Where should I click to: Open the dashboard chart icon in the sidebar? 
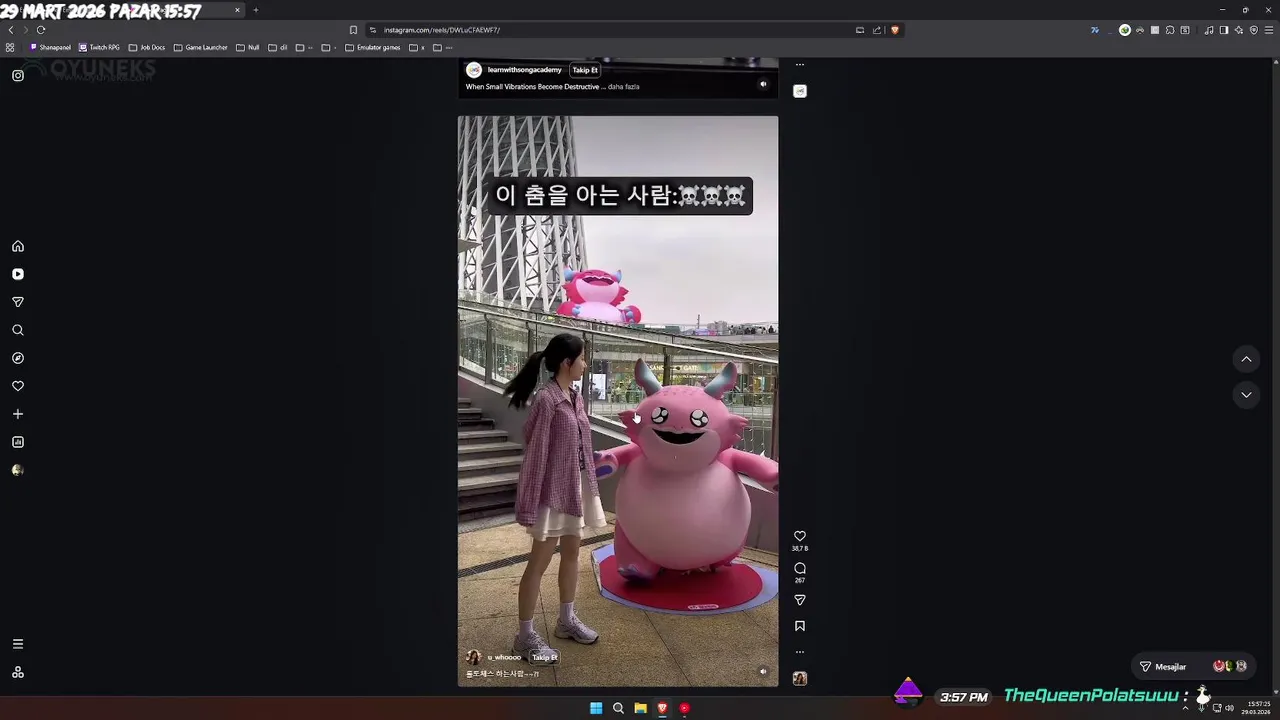pyautogui.click(x=18, y=442)
